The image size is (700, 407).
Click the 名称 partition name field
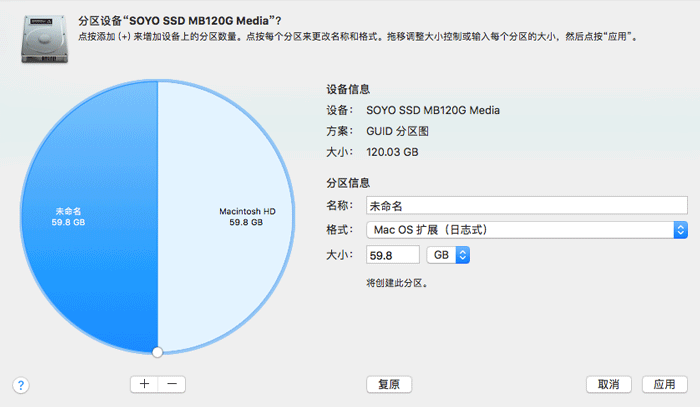point(527,206)
